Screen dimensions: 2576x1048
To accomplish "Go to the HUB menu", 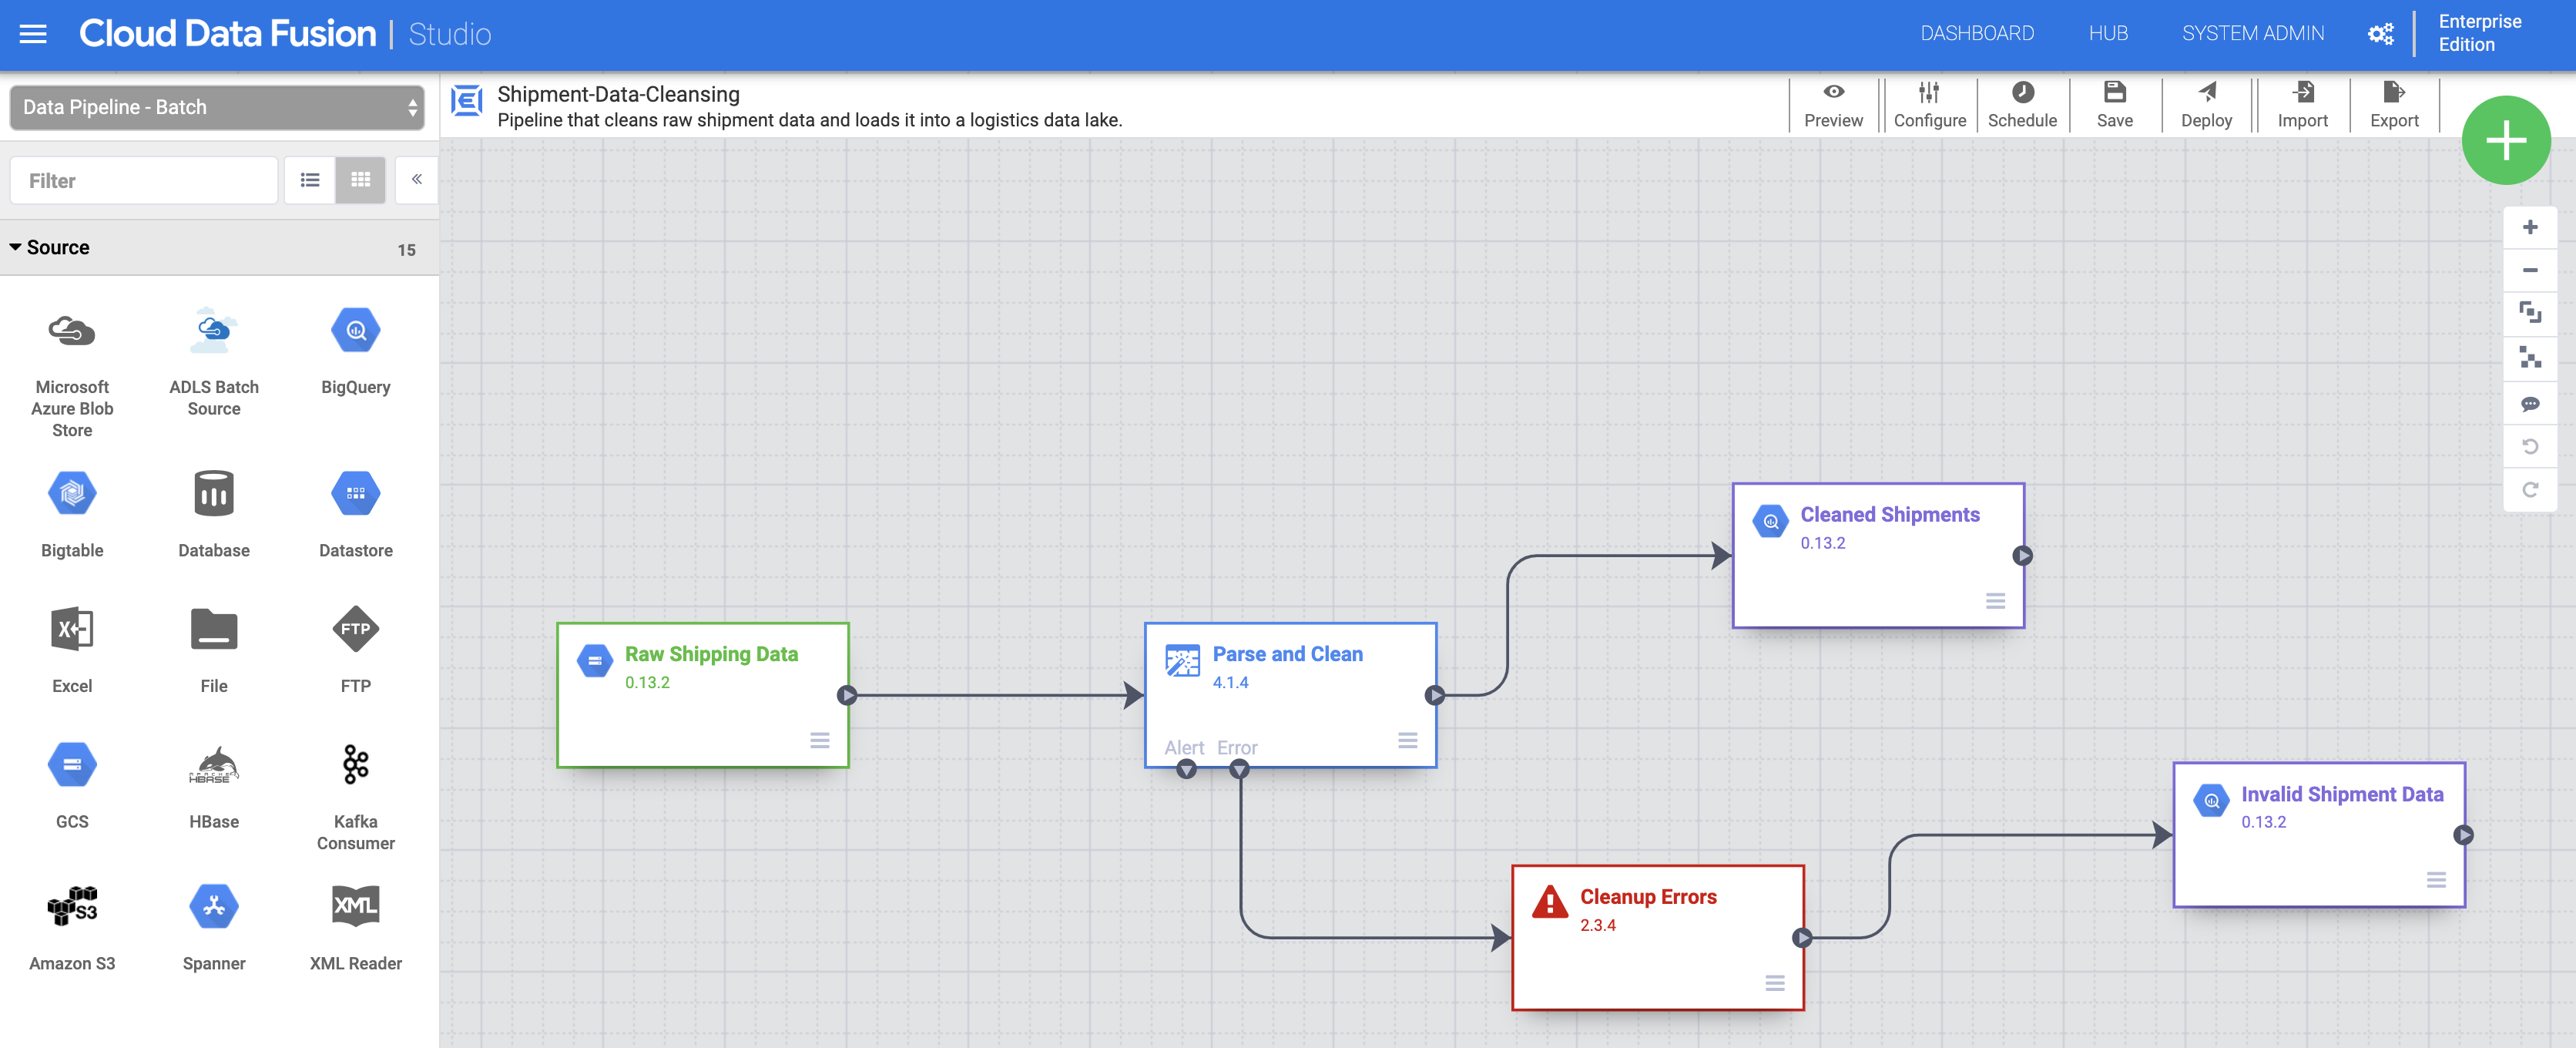I will click(x=2107, y=34).
